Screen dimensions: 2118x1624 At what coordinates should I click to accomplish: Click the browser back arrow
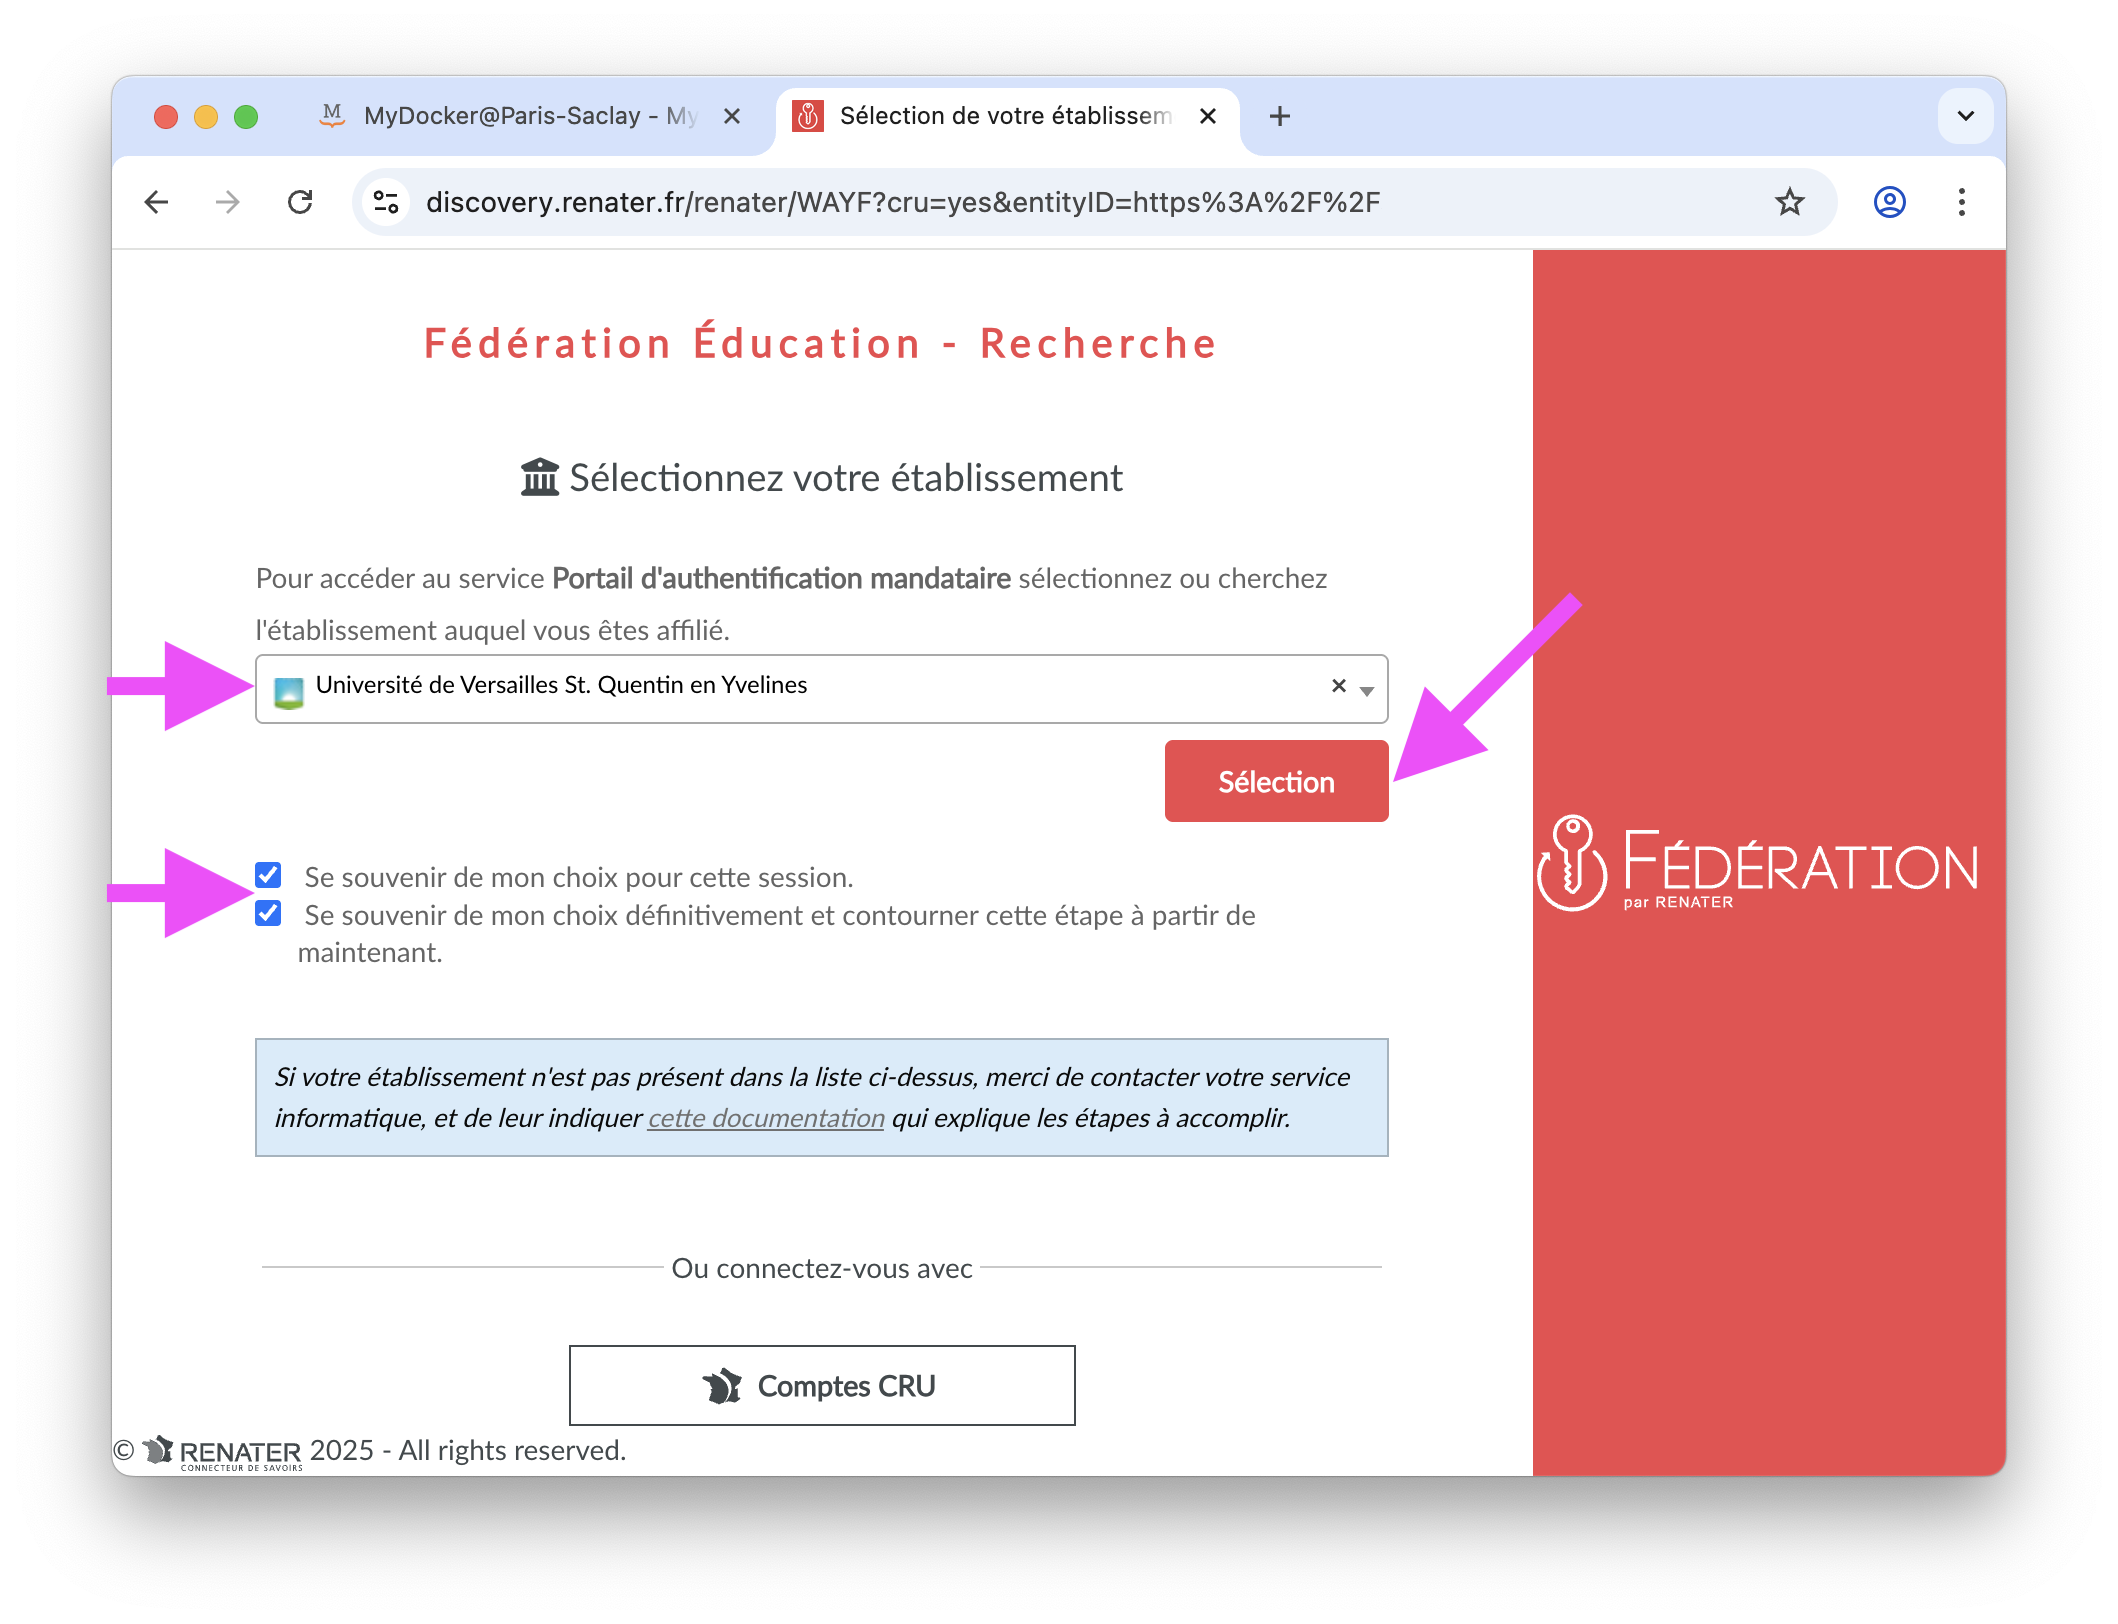pyautogui.click(x=156, y=202)
